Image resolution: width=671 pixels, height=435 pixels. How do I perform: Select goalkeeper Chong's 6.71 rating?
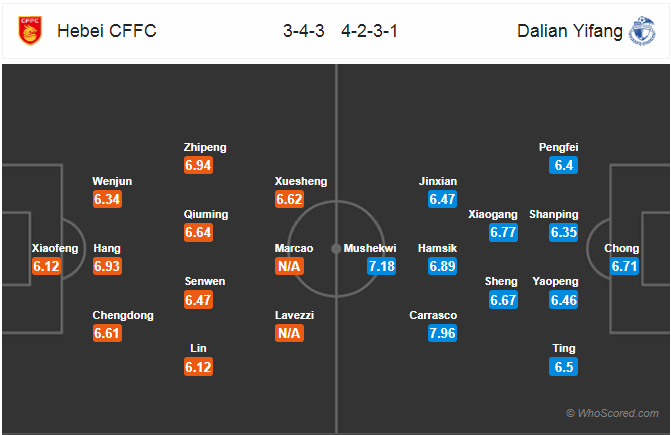(624, 266)
